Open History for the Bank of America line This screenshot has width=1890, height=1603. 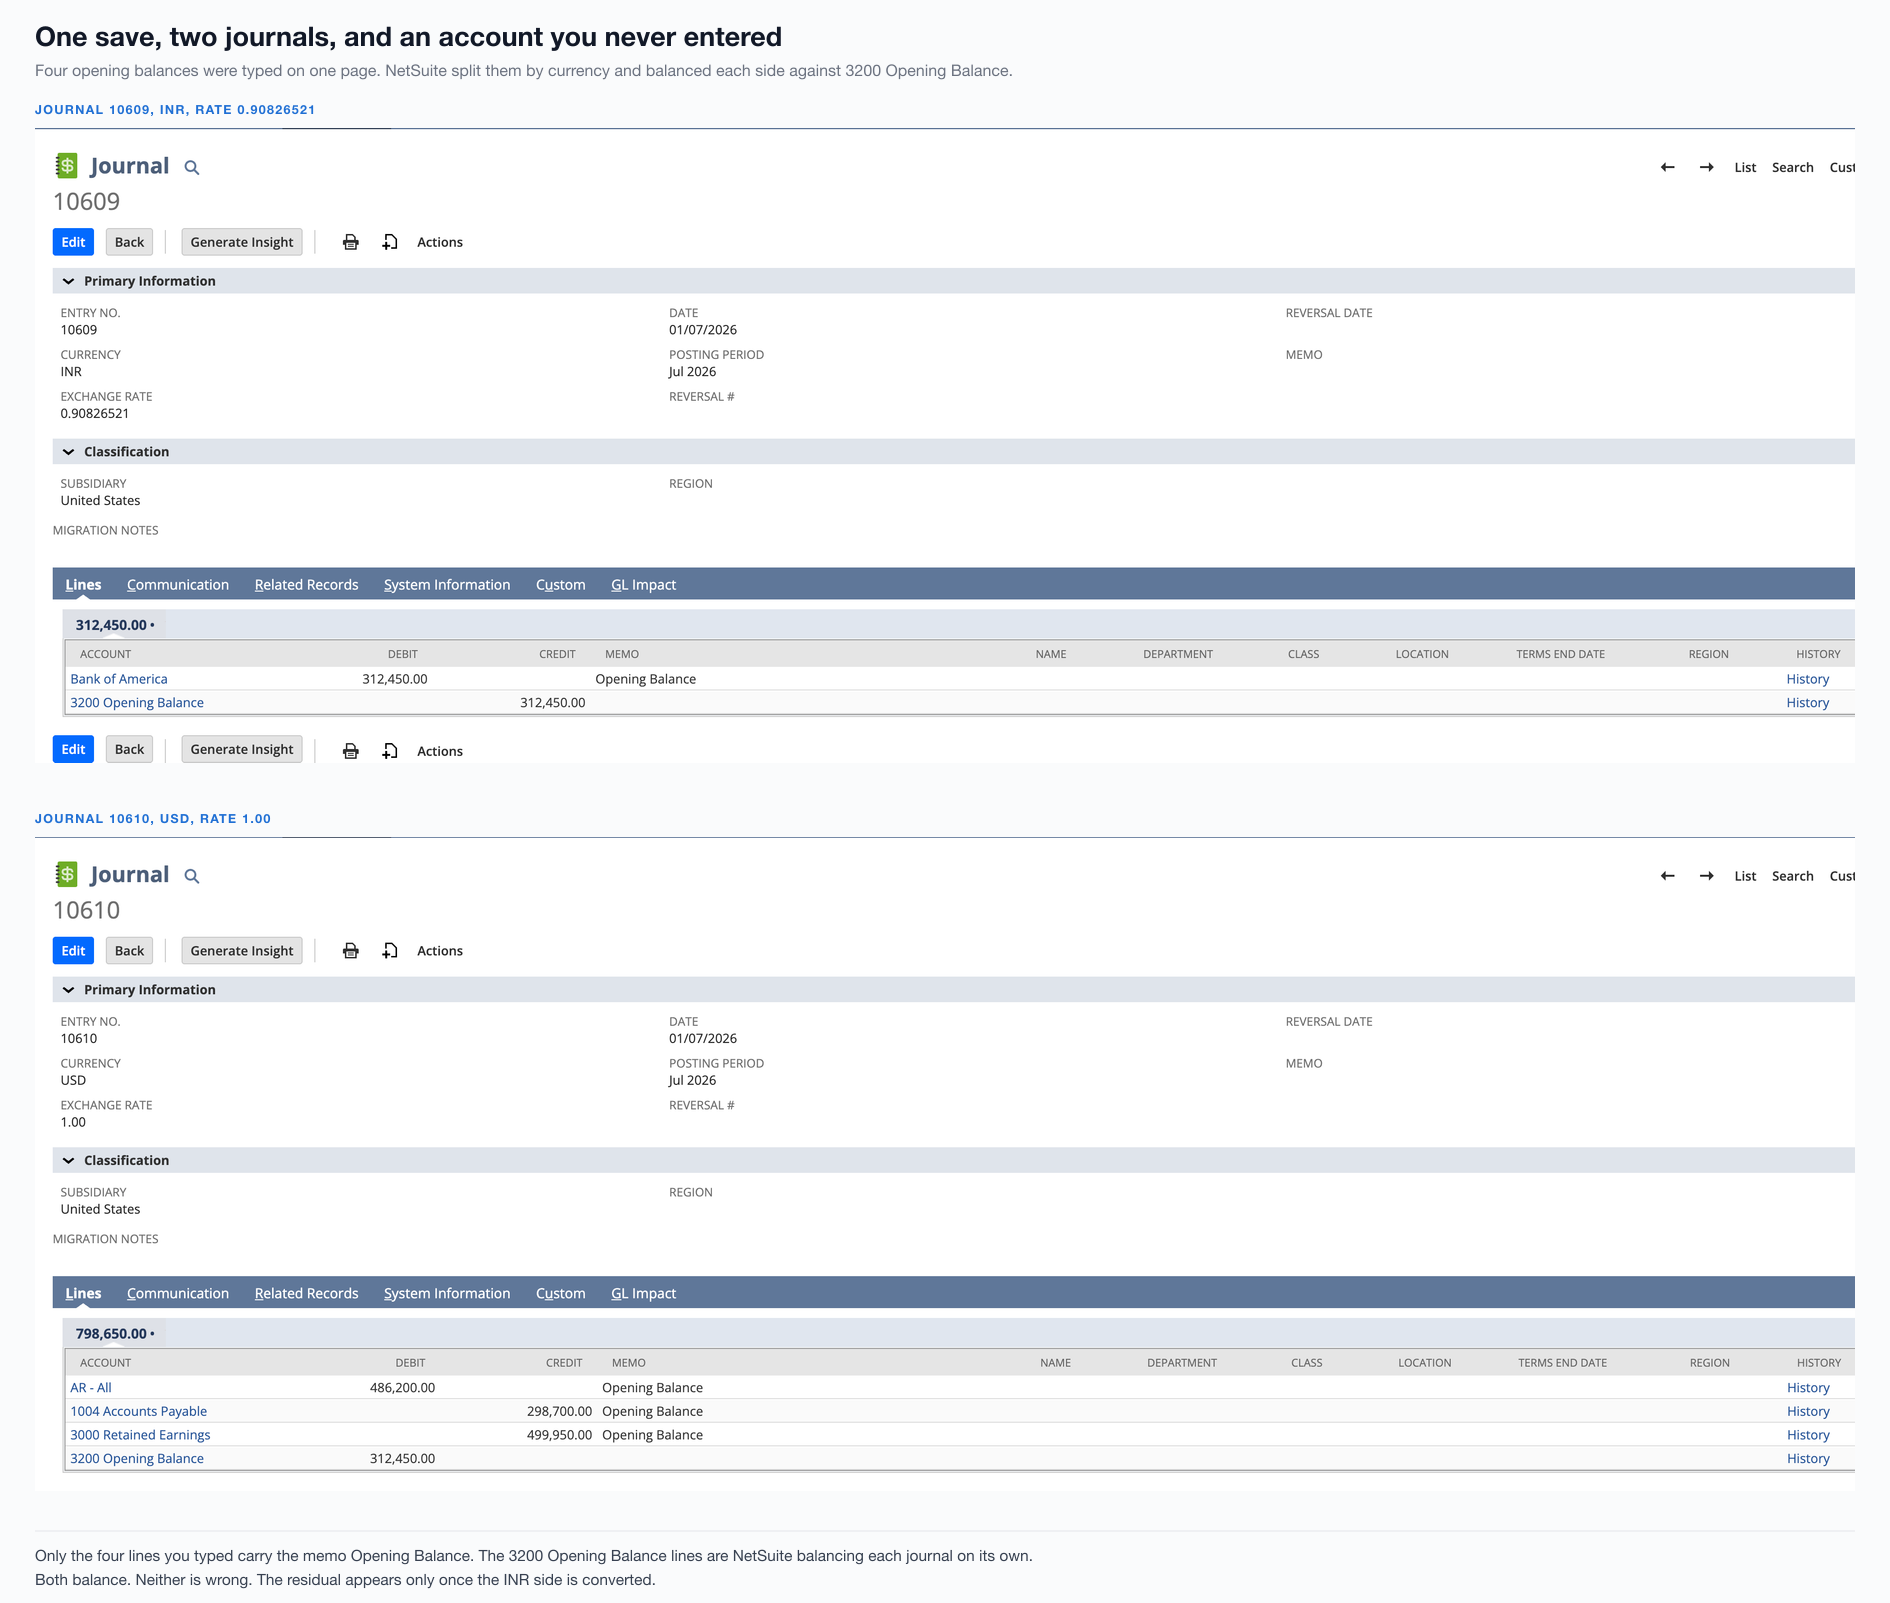coord(1808,679)
